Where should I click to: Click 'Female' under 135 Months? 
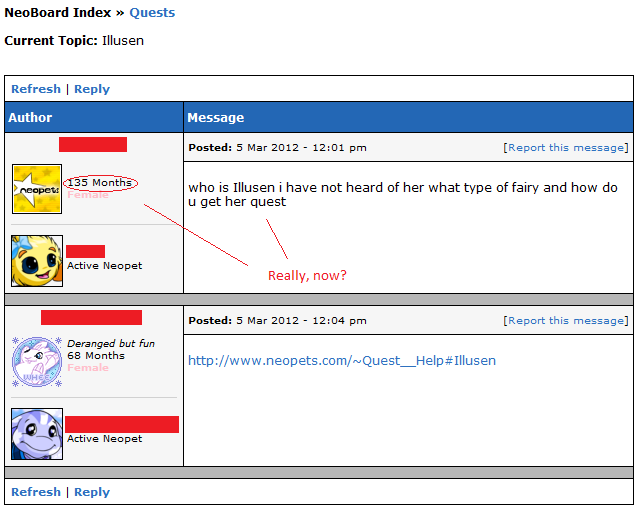(88, 195)
